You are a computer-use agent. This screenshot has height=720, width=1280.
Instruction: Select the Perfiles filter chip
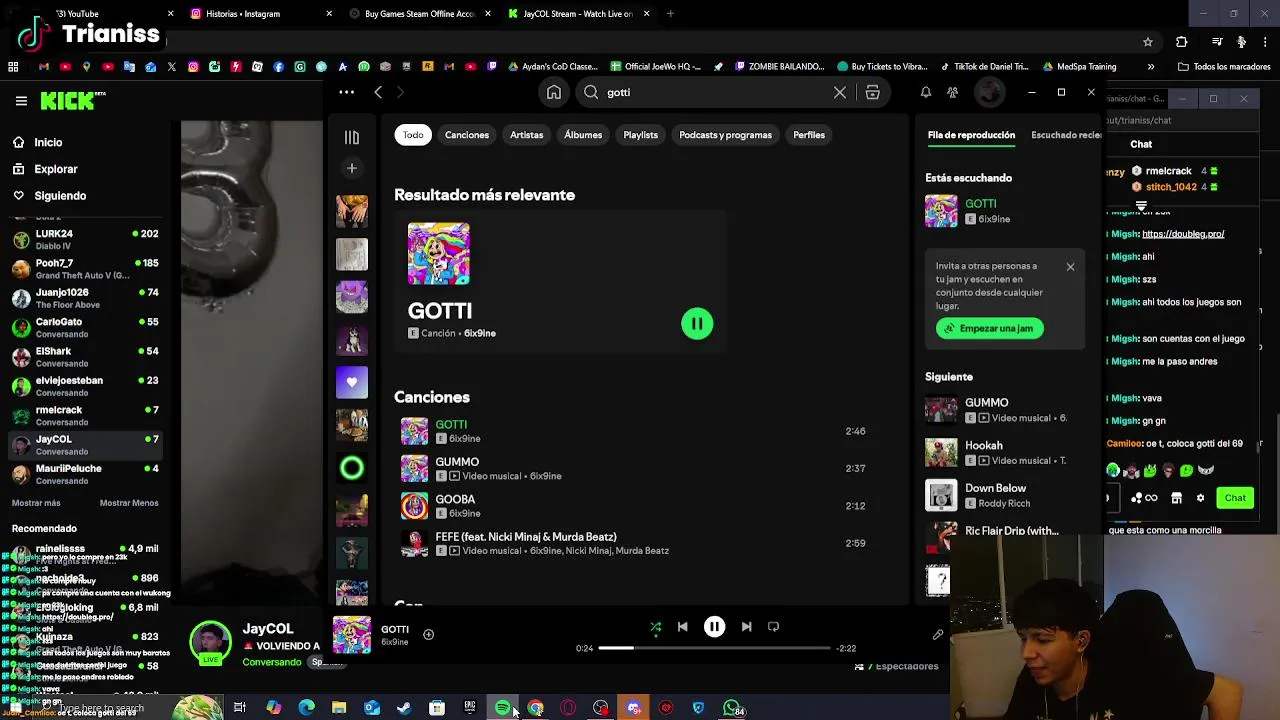click(x=809, y=135)
